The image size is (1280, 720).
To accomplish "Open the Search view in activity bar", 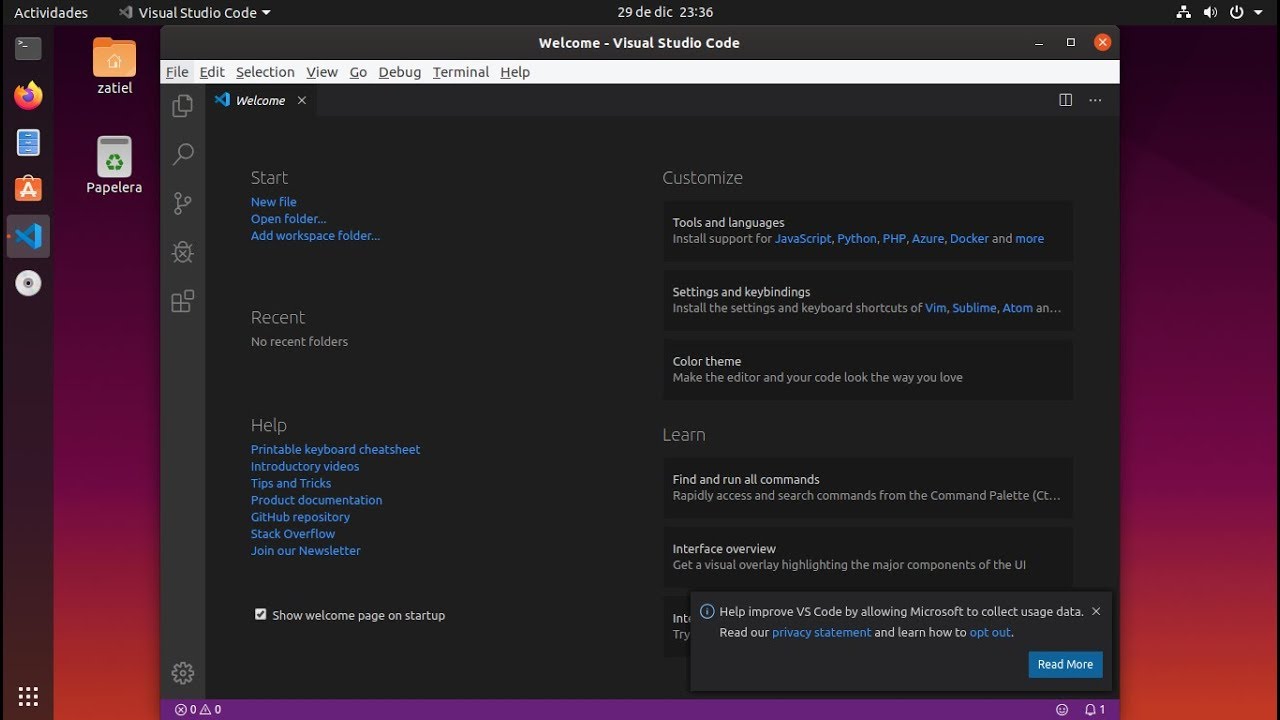I will [x=182, y=154].
